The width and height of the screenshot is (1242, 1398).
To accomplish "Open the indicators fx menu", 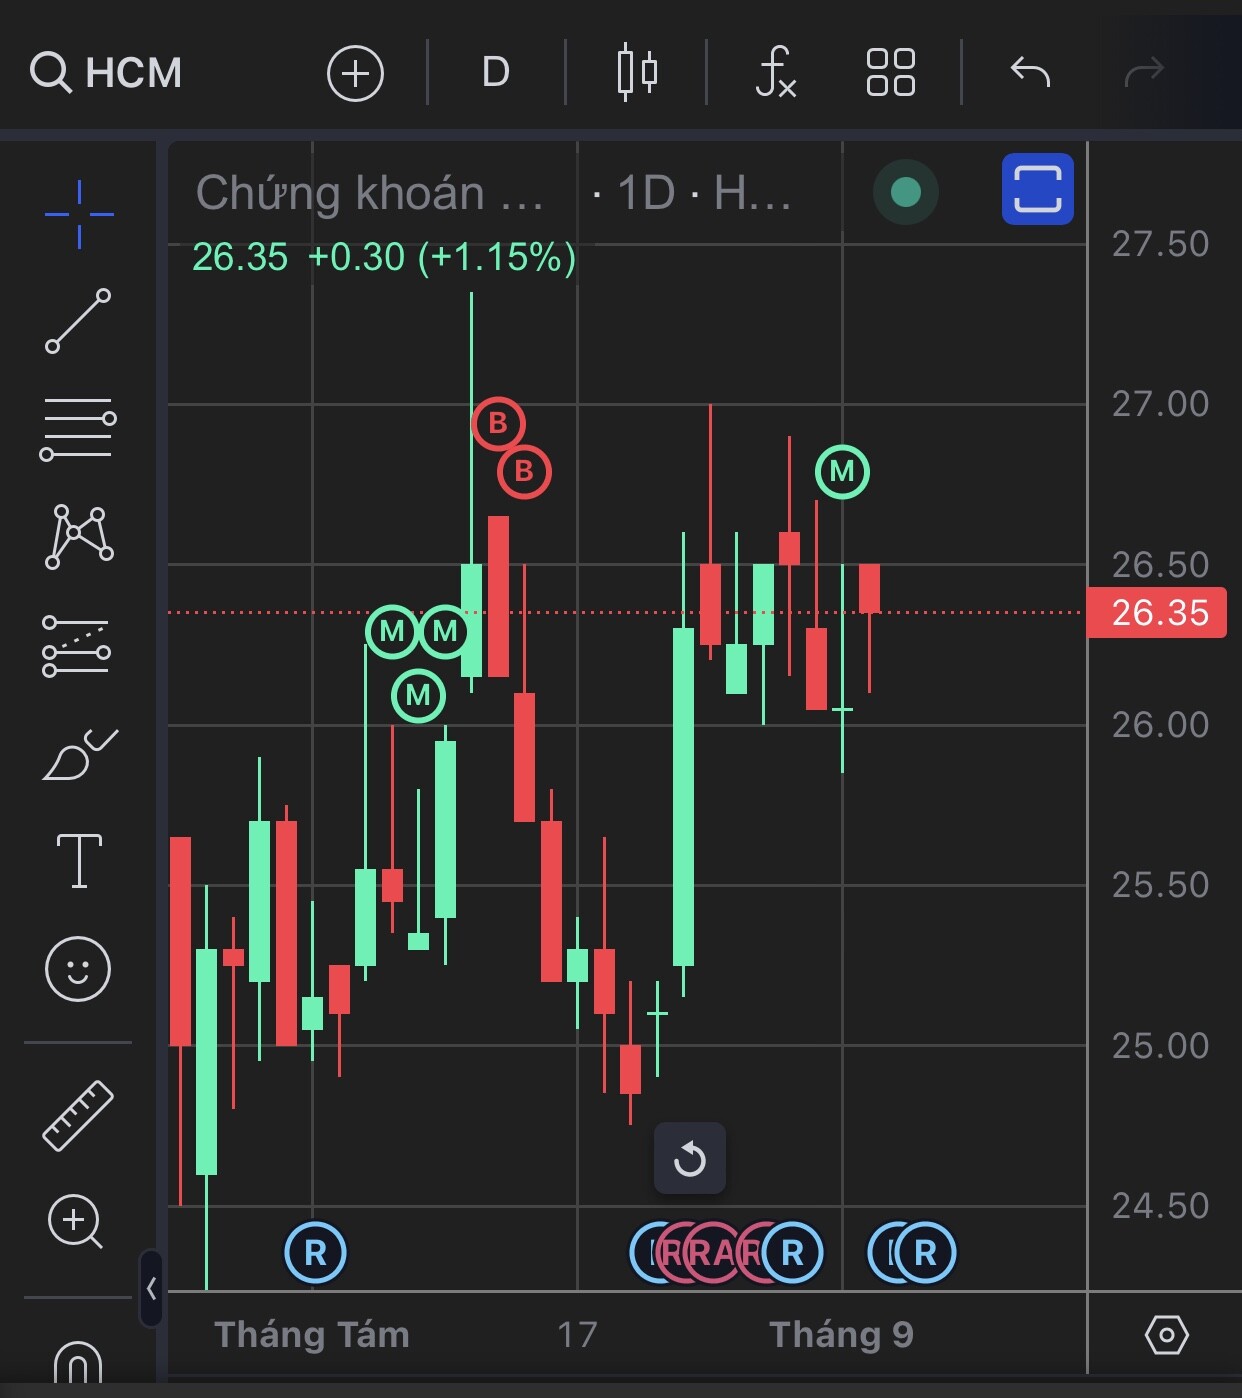I will (x=776, y=72).
